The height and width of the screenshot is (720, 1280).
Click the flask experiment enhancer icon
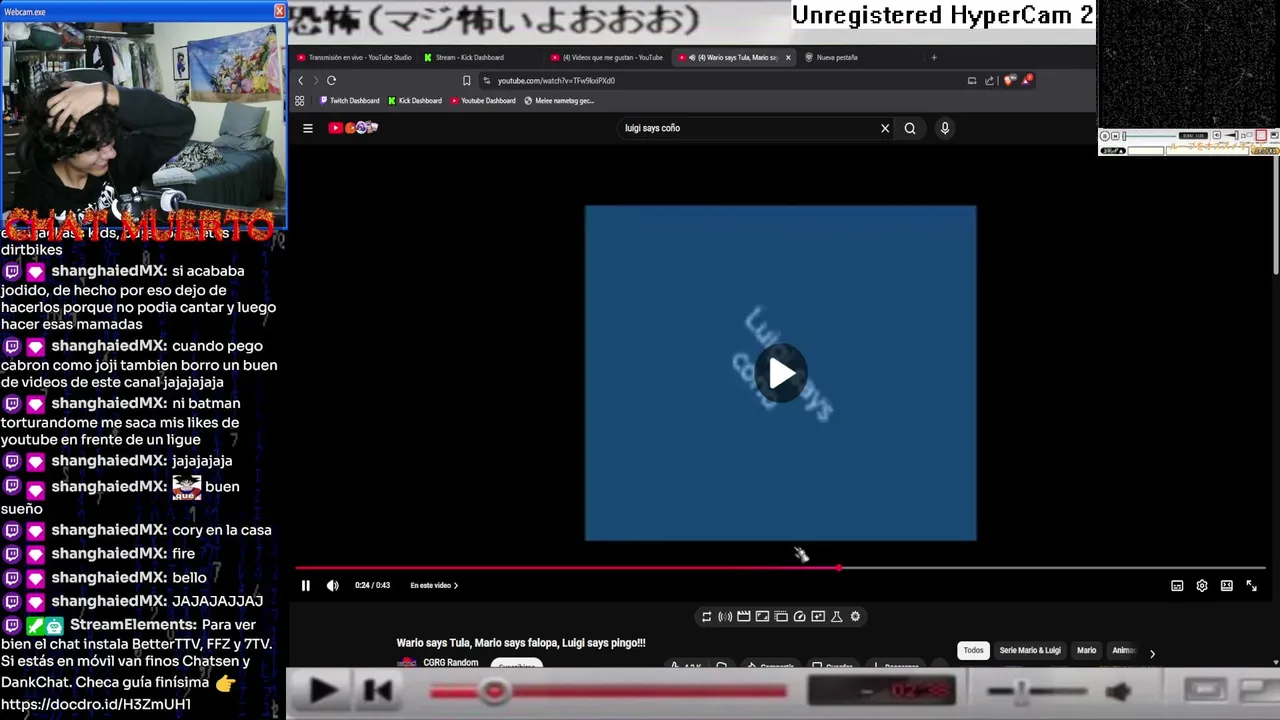[837, 617]
